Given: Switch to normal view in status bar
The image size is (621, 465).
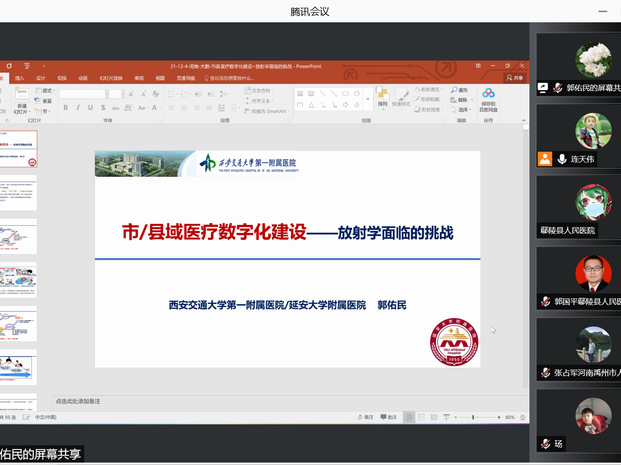Looking at the screenshot, I should click(x=410, y=417).
